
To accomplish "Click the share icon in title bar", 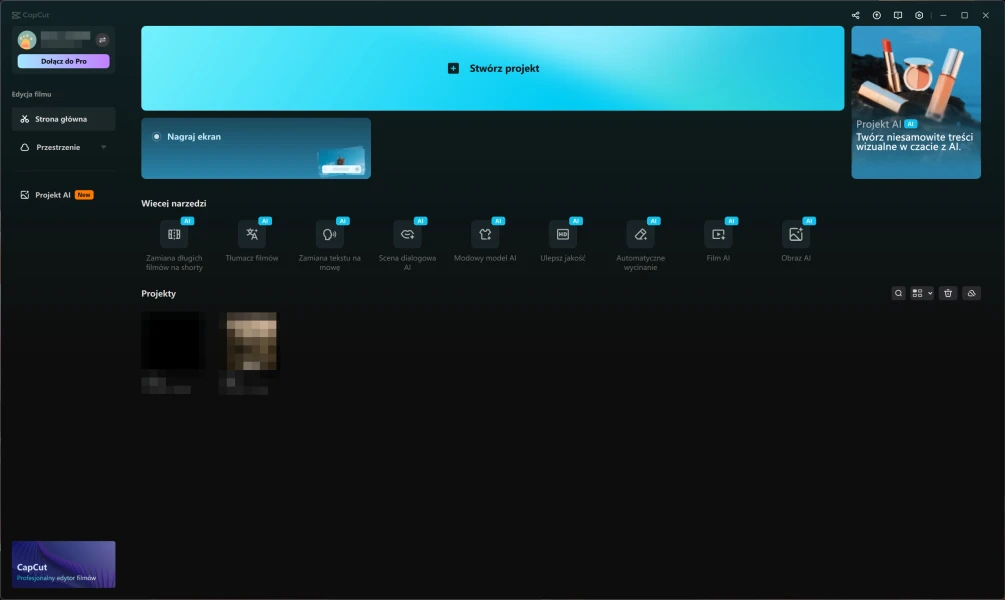I will [855, 15].
